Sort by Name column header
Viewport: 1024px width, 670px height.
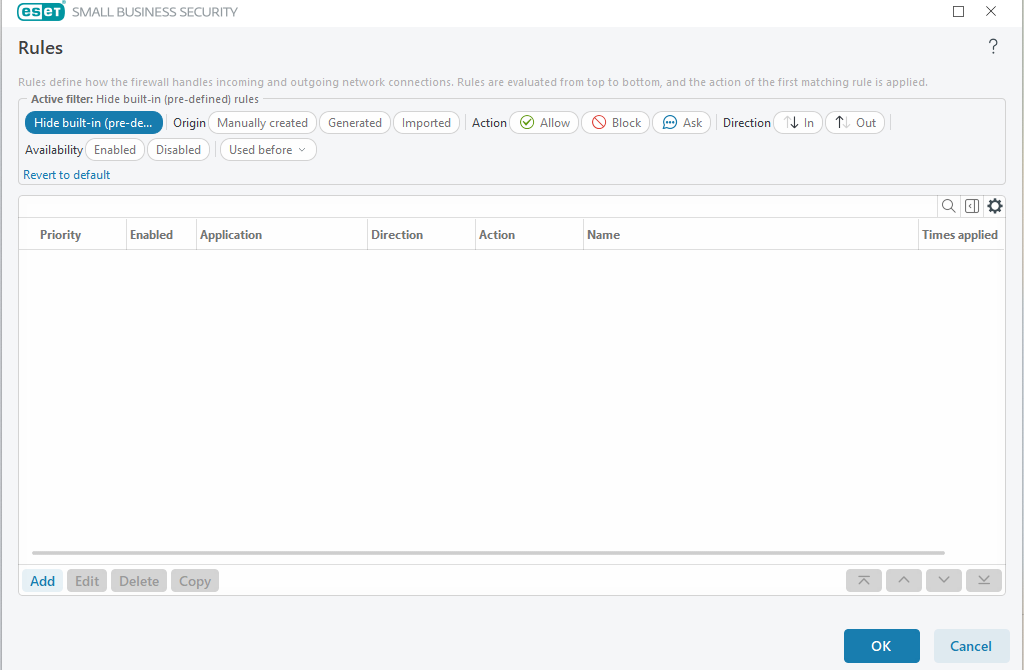751,234
